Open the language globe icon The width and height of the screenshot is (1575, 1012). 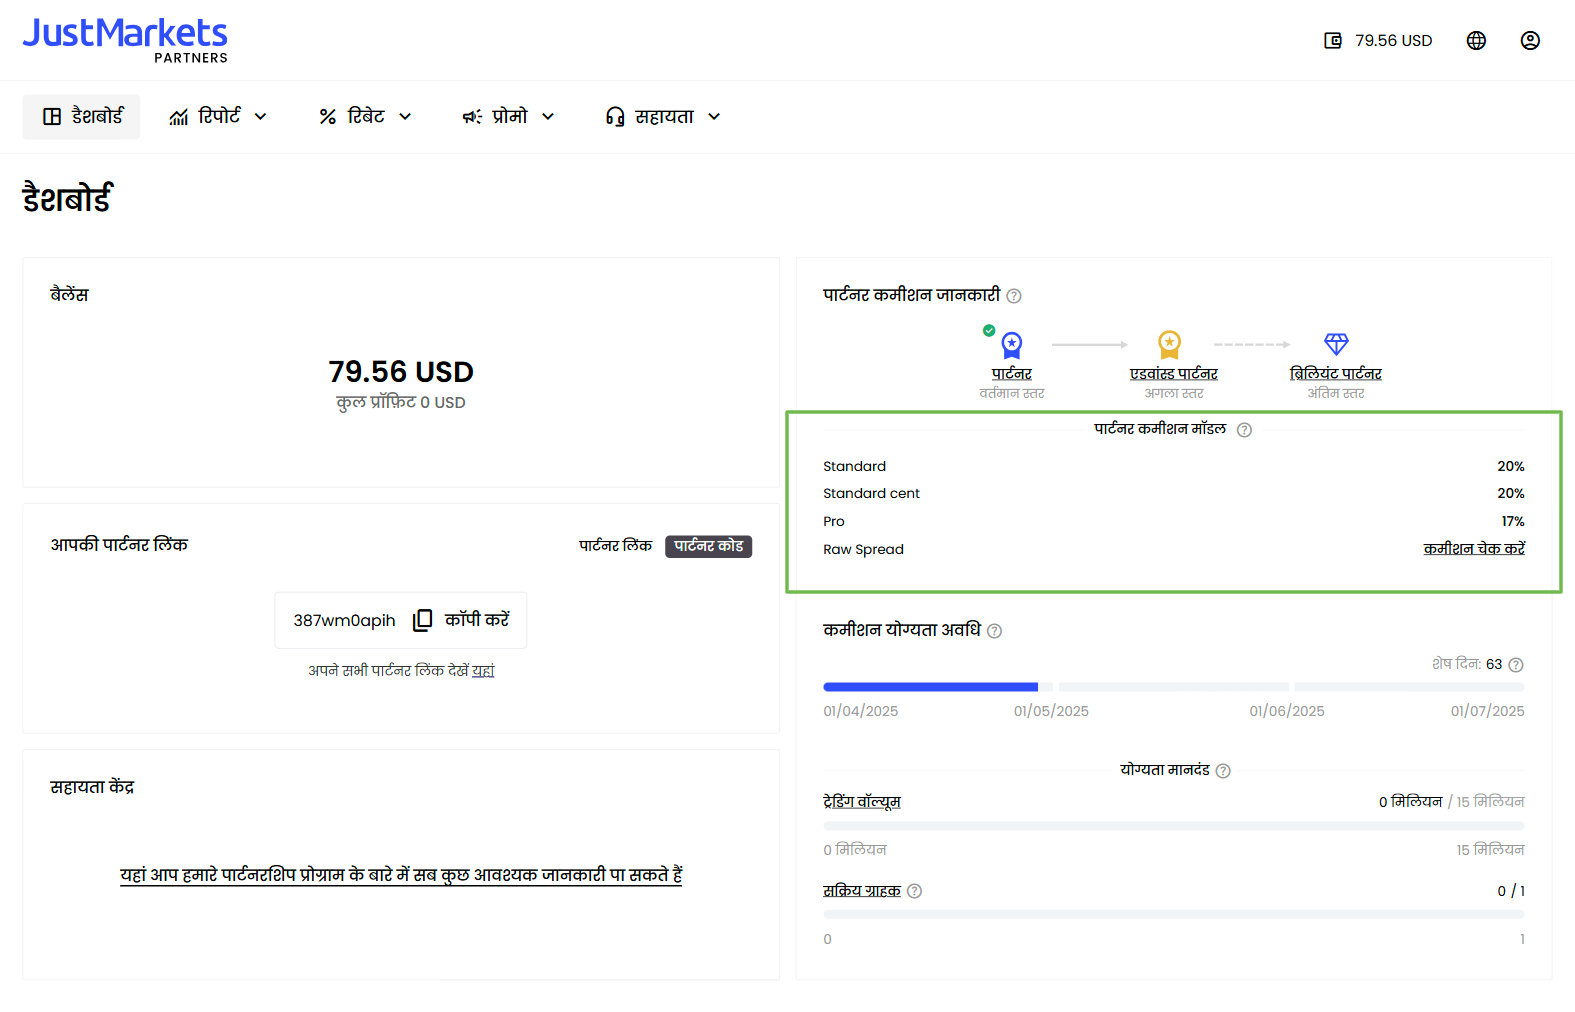point(1476,40)
